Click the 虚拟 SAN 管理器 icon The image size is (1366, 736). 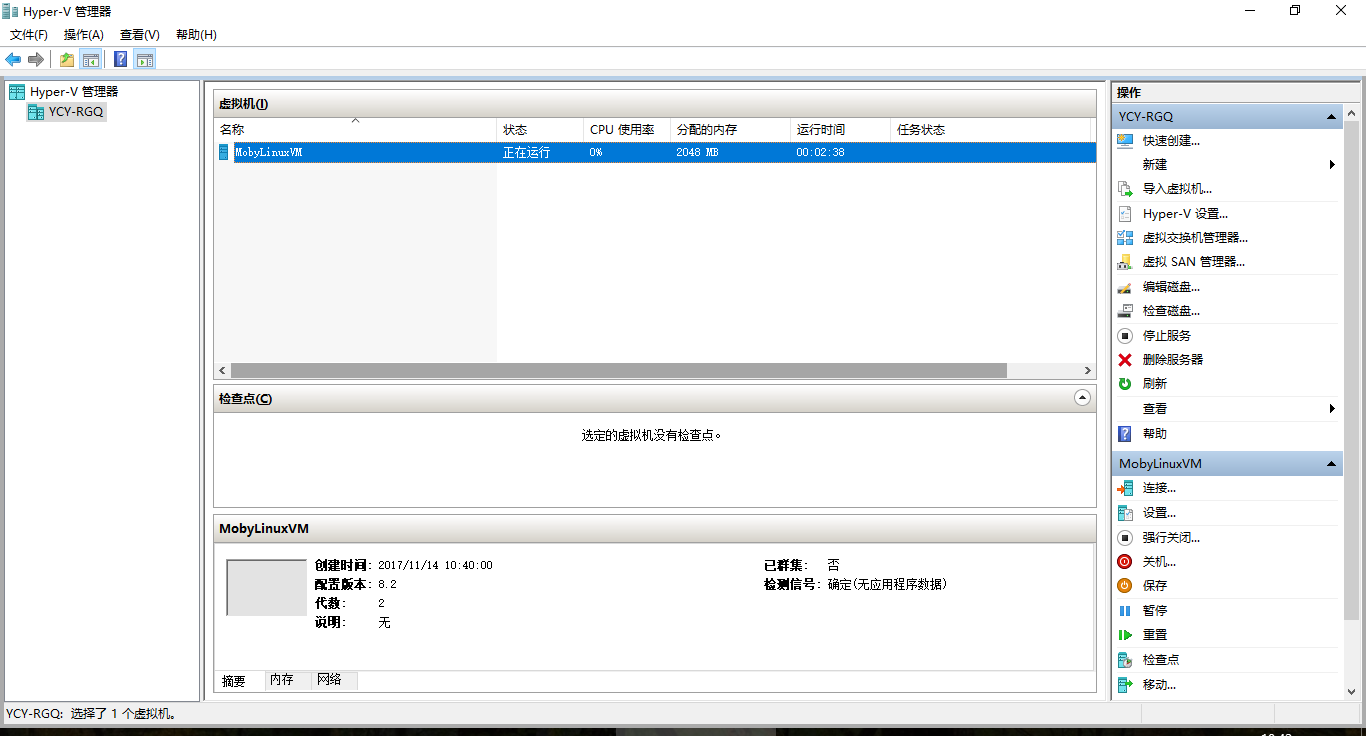1125,262
